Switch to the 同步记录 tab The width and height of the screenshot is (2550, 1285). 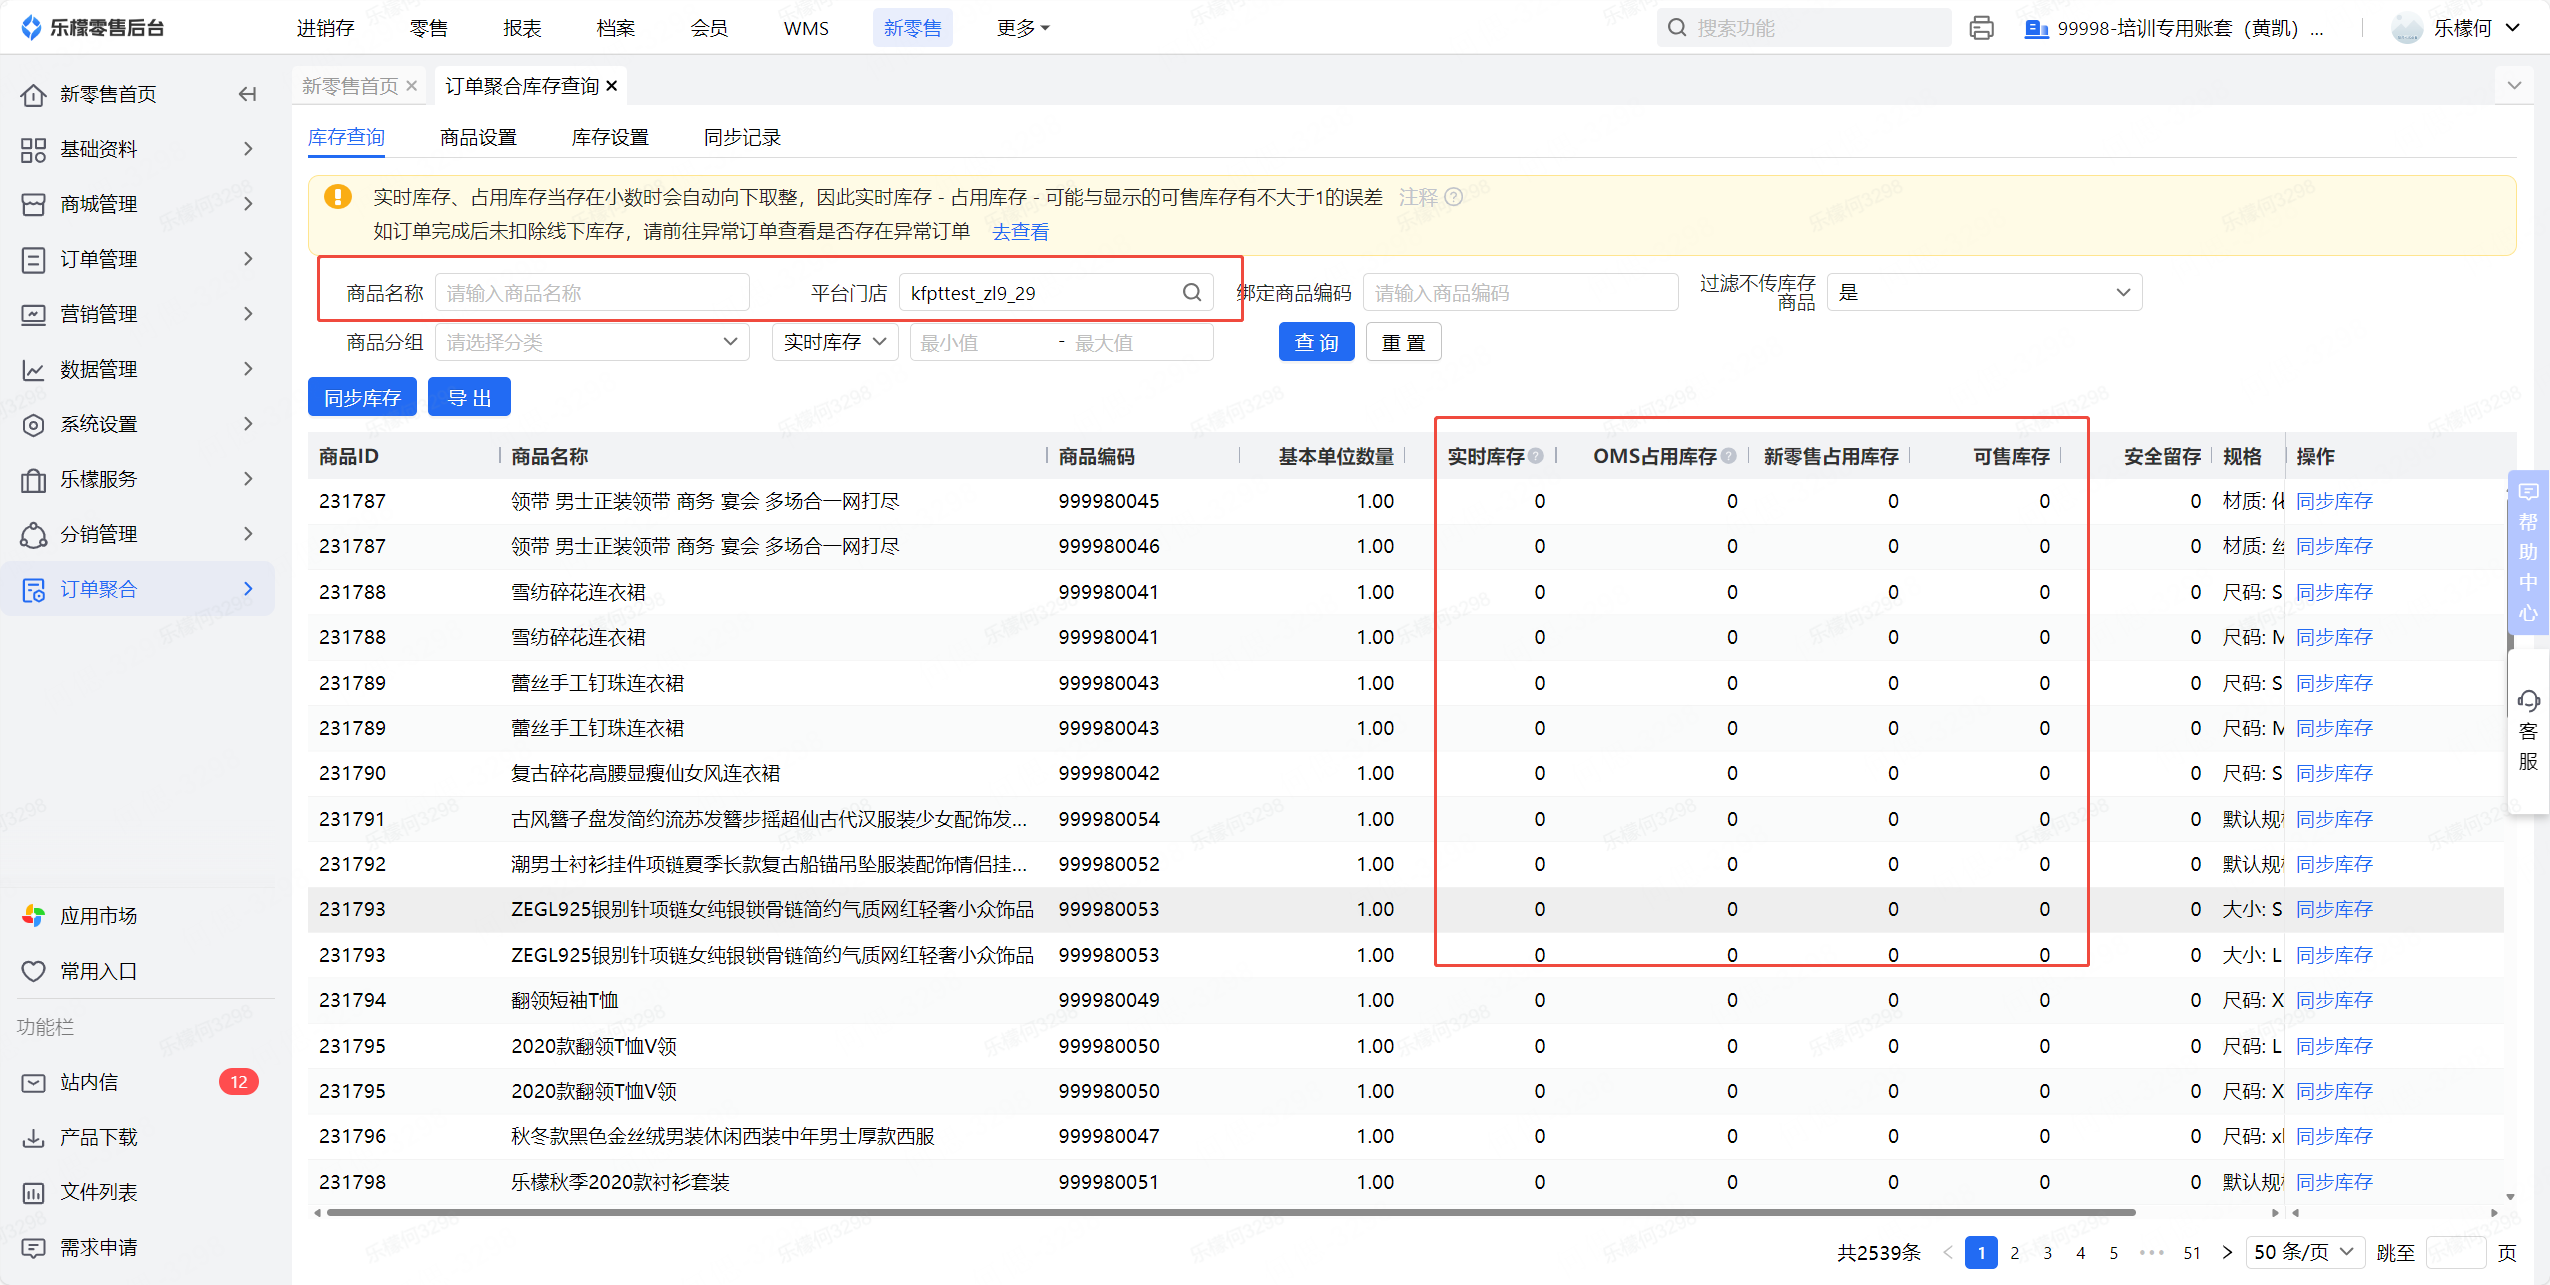741,137
